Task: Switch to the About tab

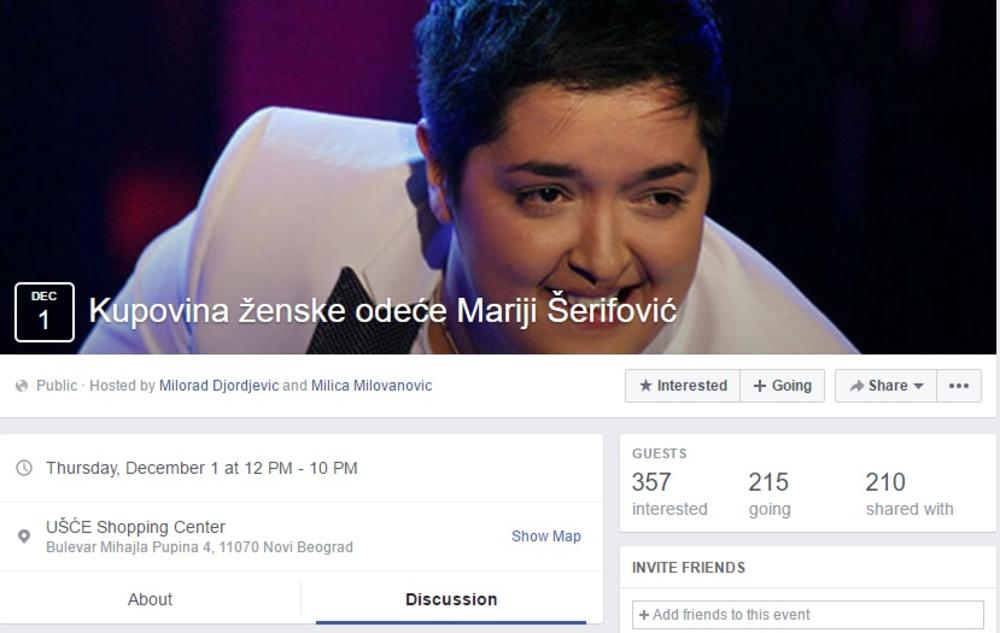Action: [x=150, y=599]
